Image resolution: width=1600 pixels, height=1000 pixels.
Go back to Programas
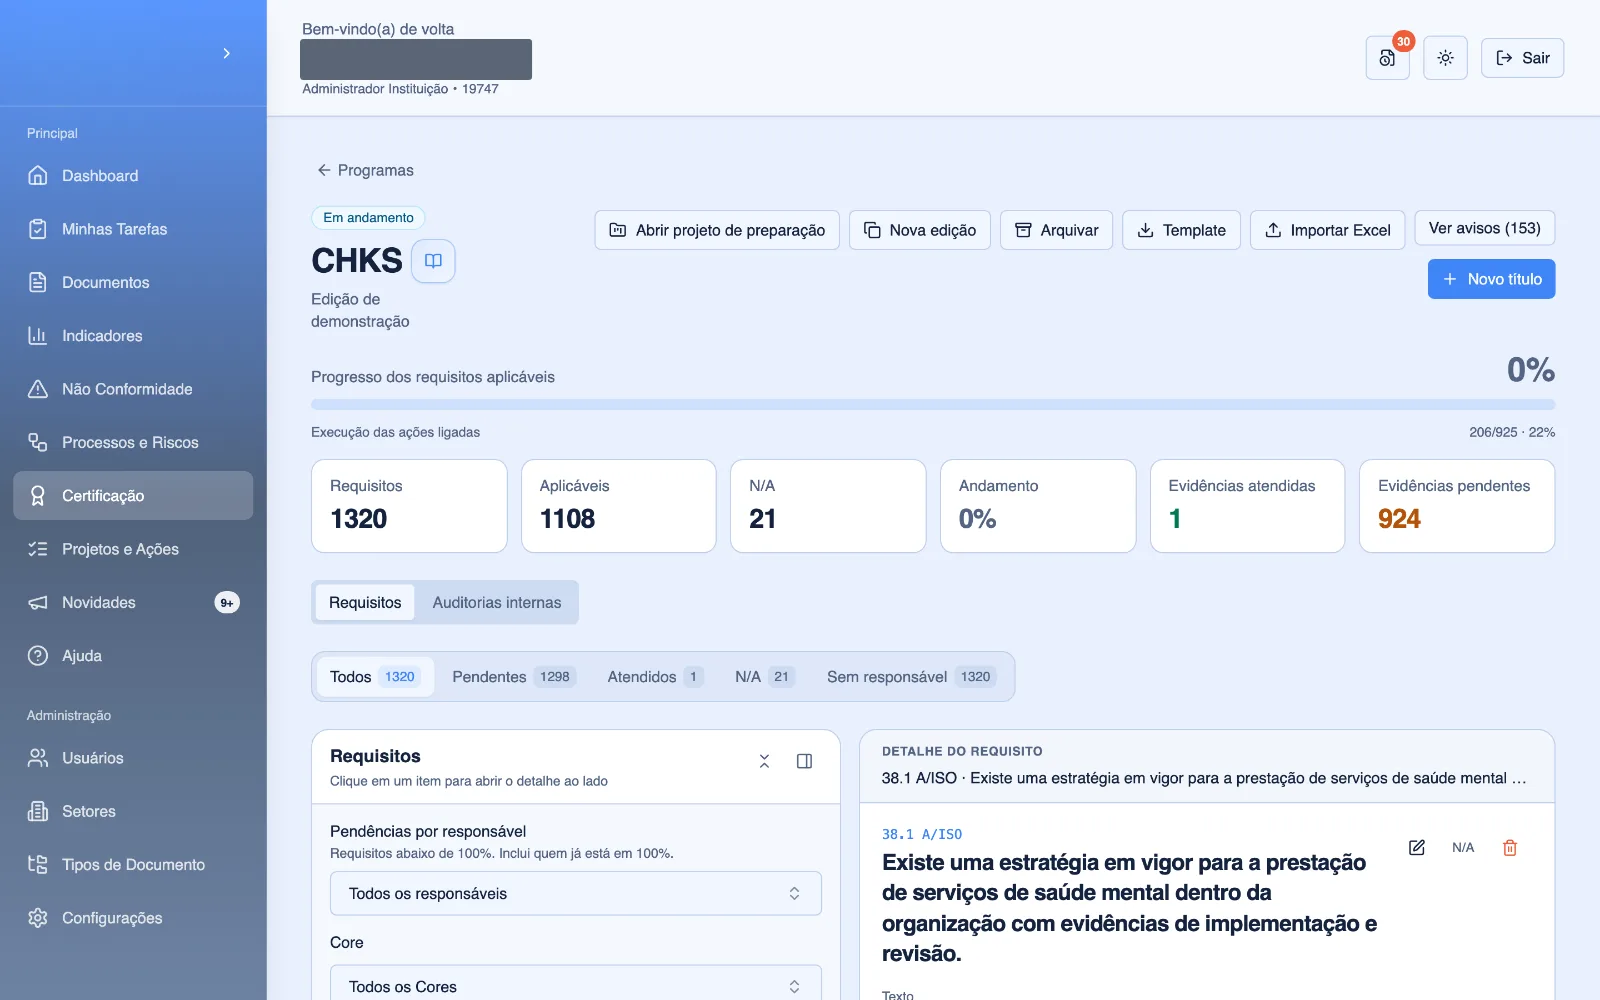point(365,170)
